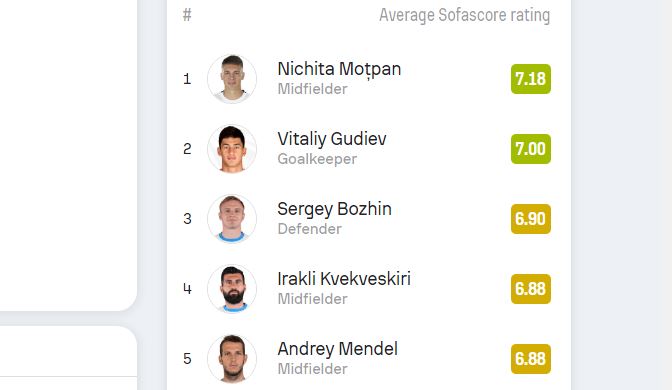Click the Andrey Mendel name link

[x=337, y=349]
